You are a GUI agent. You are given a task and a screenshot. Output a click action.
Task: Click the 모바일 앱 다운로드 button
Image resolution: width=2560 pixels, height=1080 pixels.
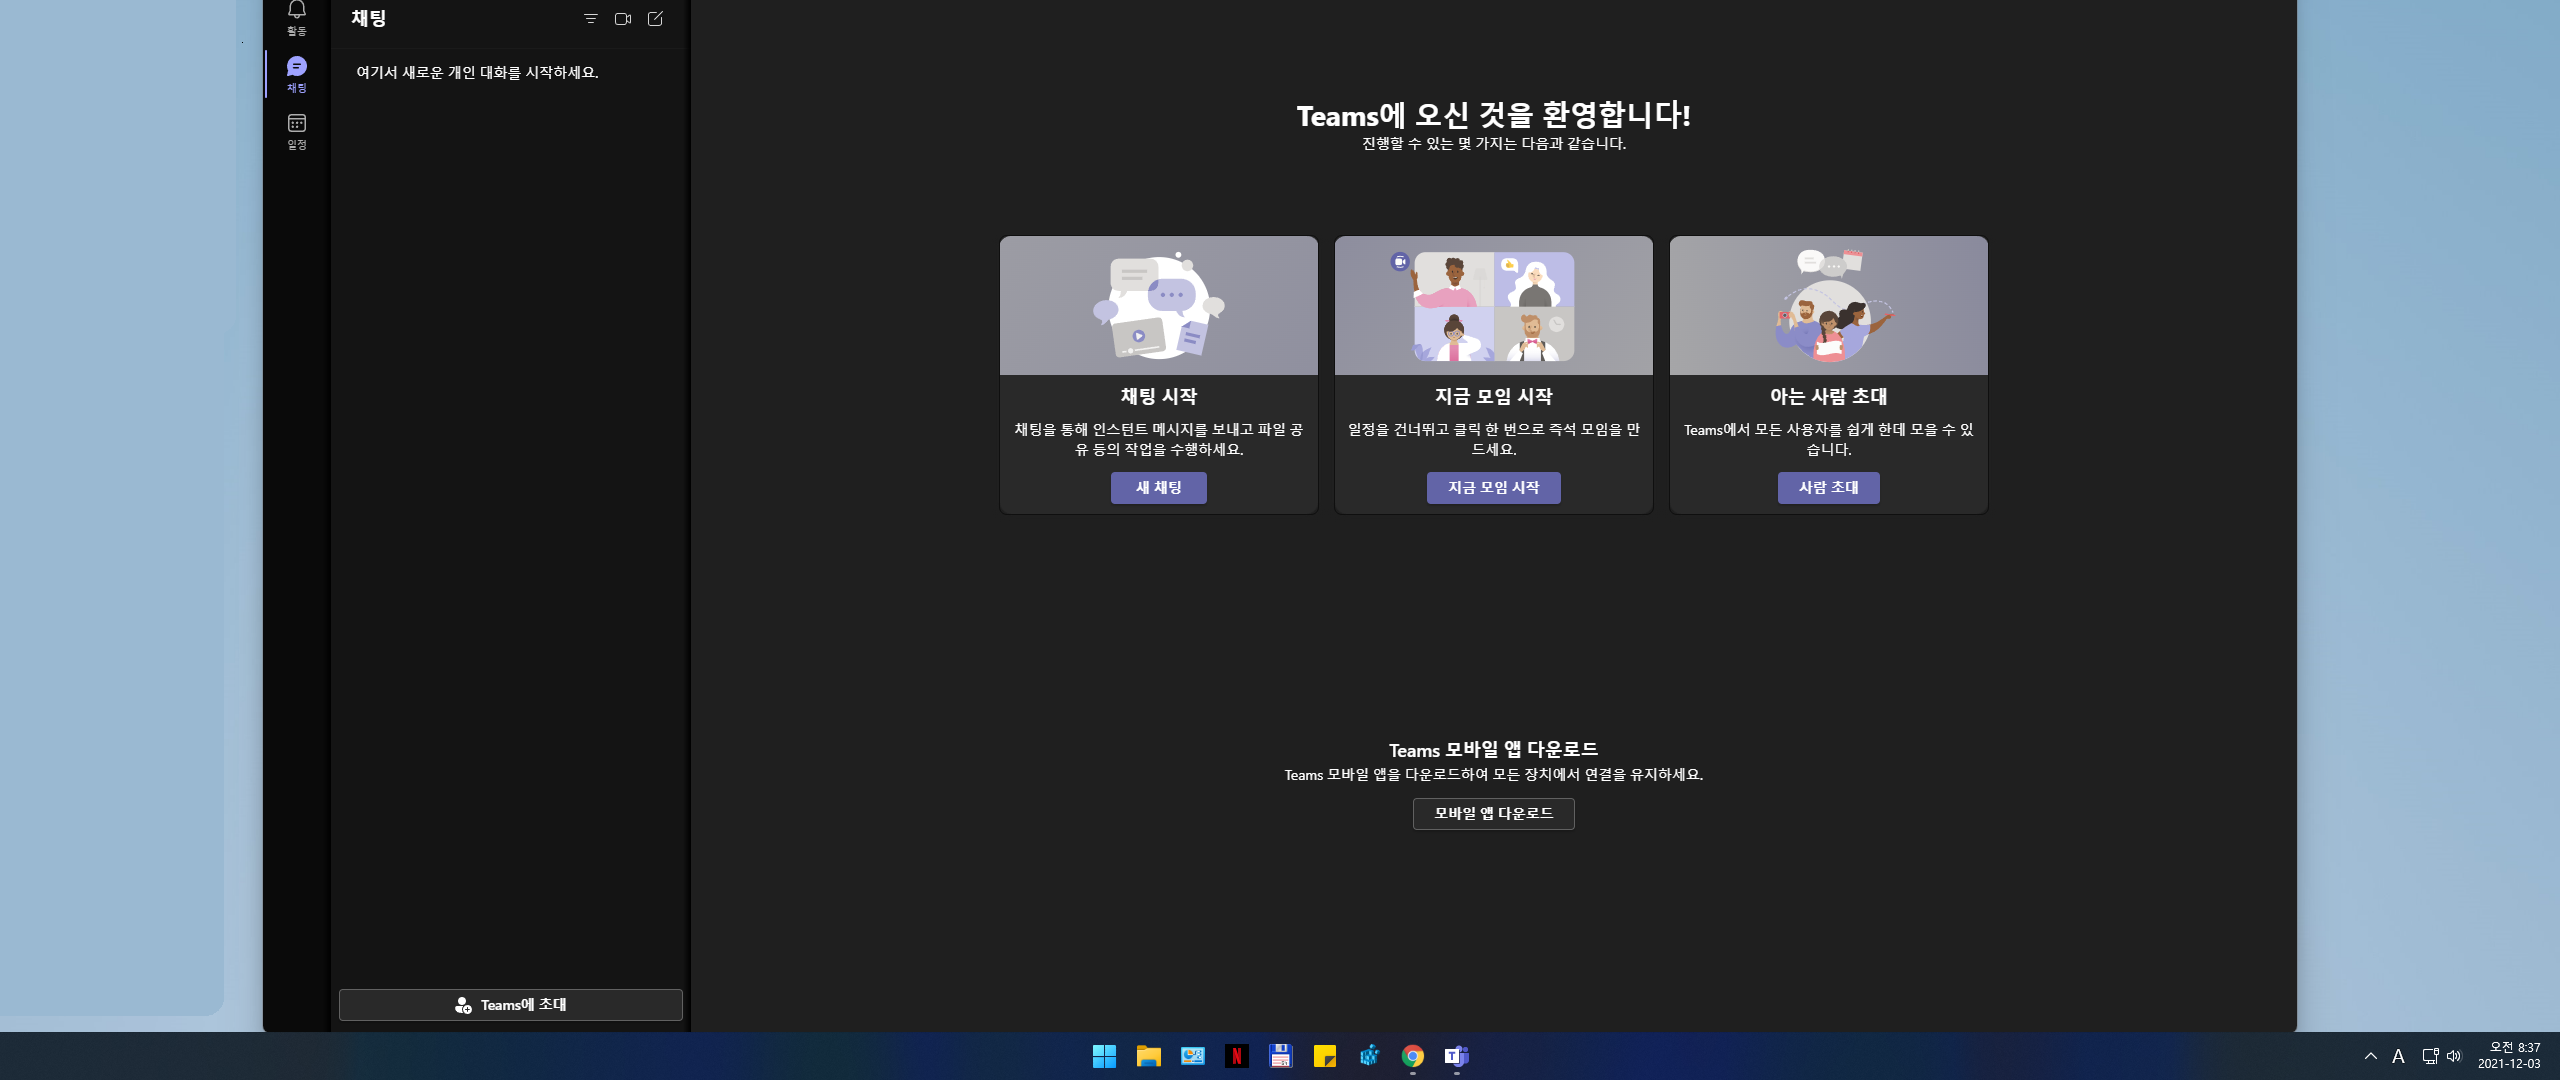1493,814
